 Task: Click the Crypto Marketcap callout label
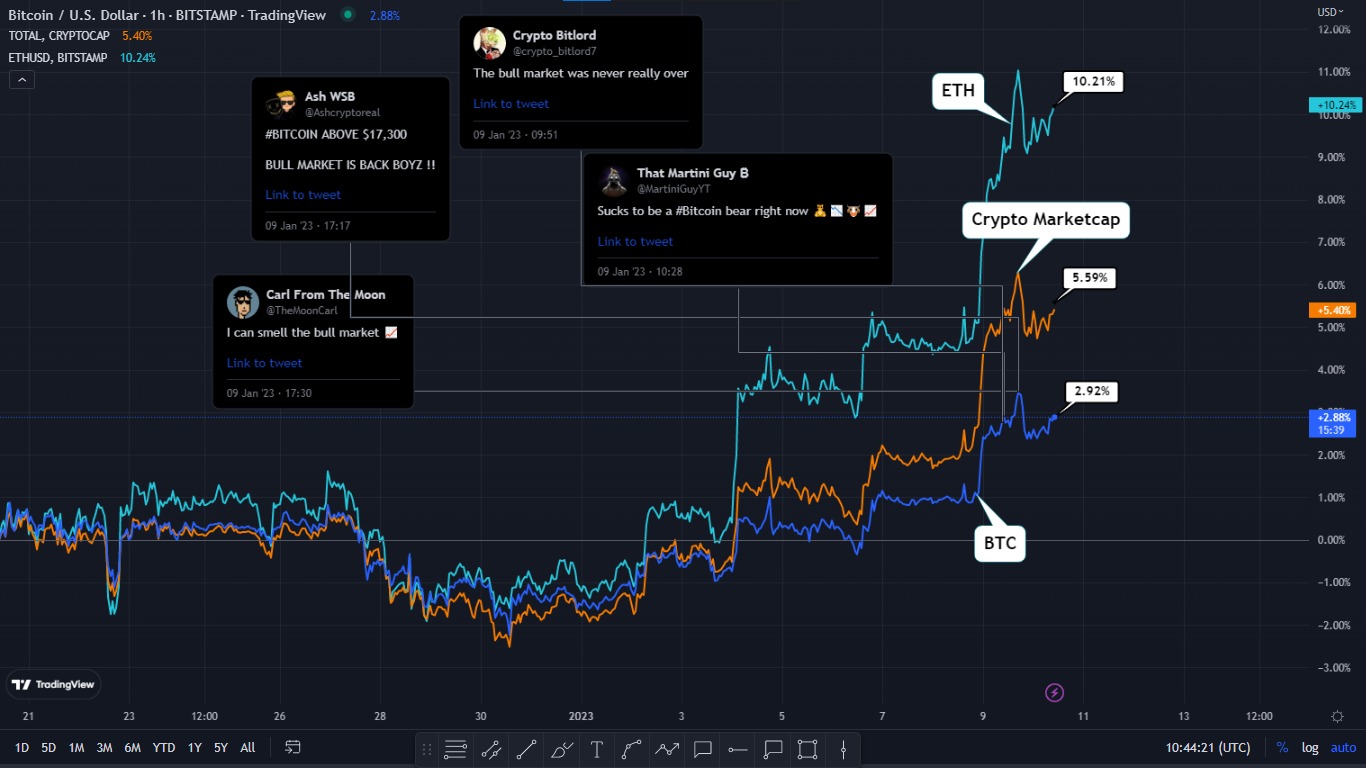click(x=1046, y=219)
